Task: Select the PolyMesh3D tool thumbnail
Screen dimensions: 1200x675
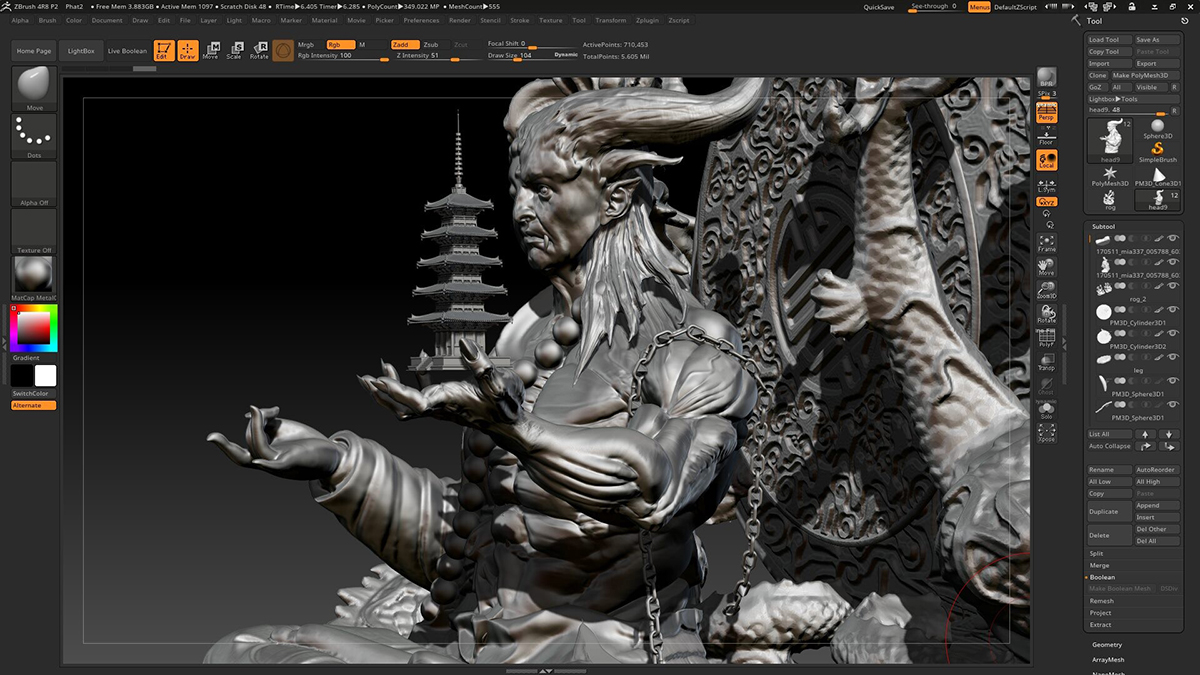Action: tap(1110, 174)
